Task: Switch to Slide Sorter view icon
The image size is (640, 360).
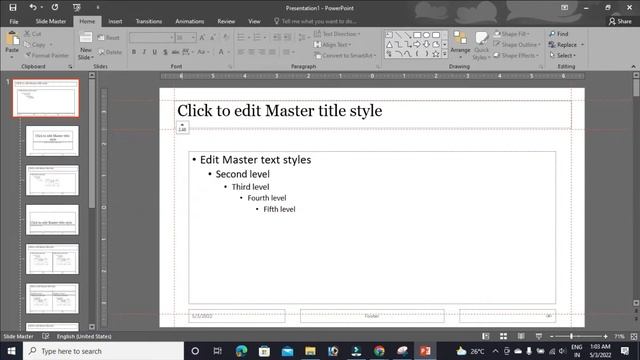Action: pyautogui.click(x=503, y=336)
